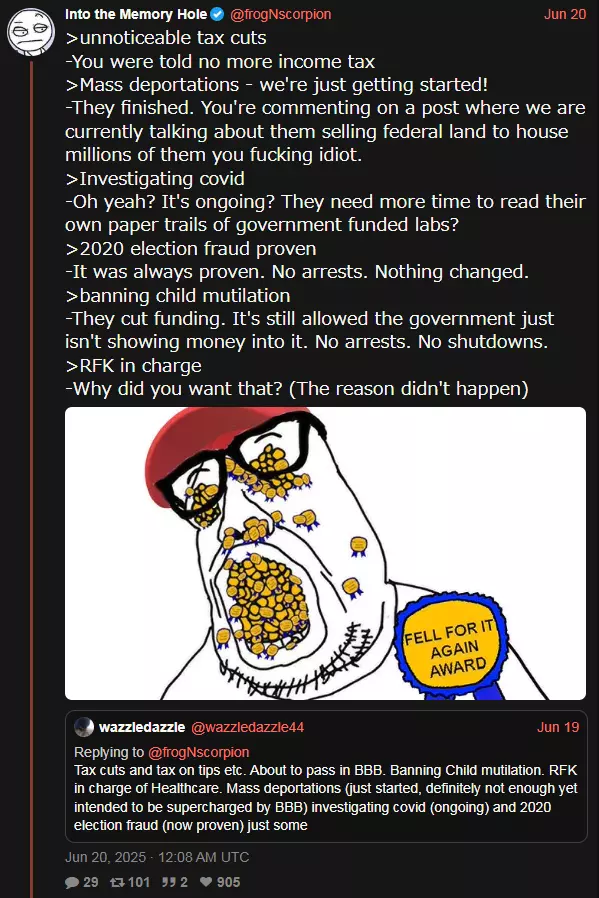Viewport: 599px width, 898px height.
Task: Like the post with heart icon
Action: click(206, 882)
